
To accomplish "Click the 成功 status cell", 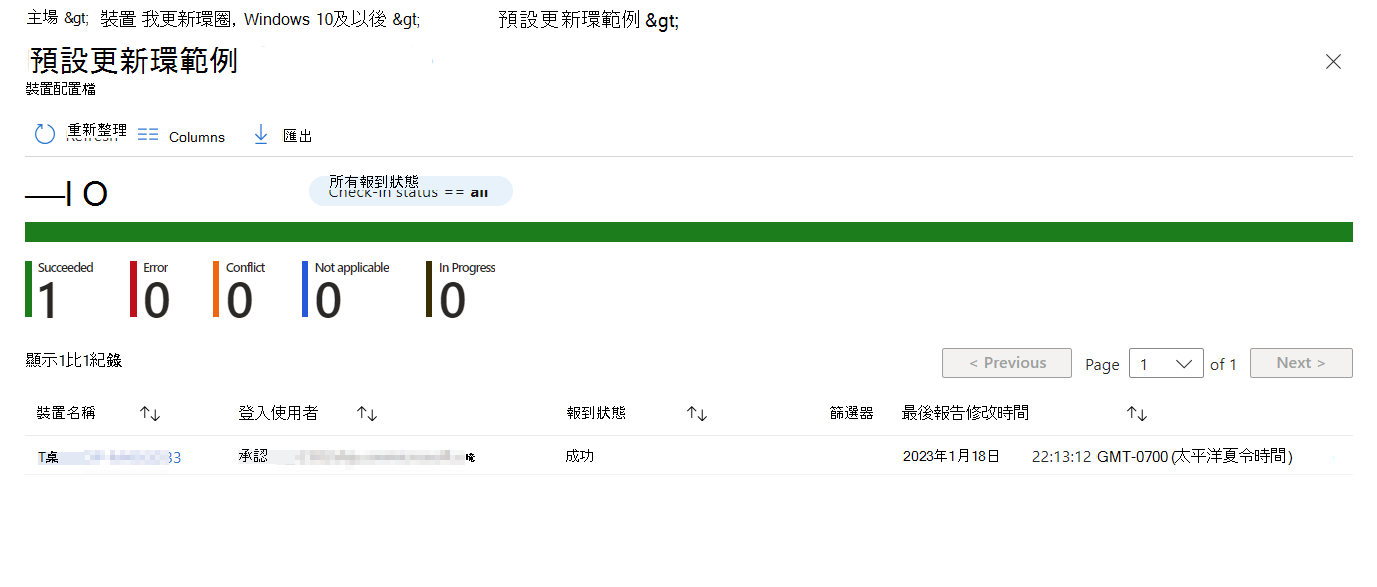I will (580, 456).
